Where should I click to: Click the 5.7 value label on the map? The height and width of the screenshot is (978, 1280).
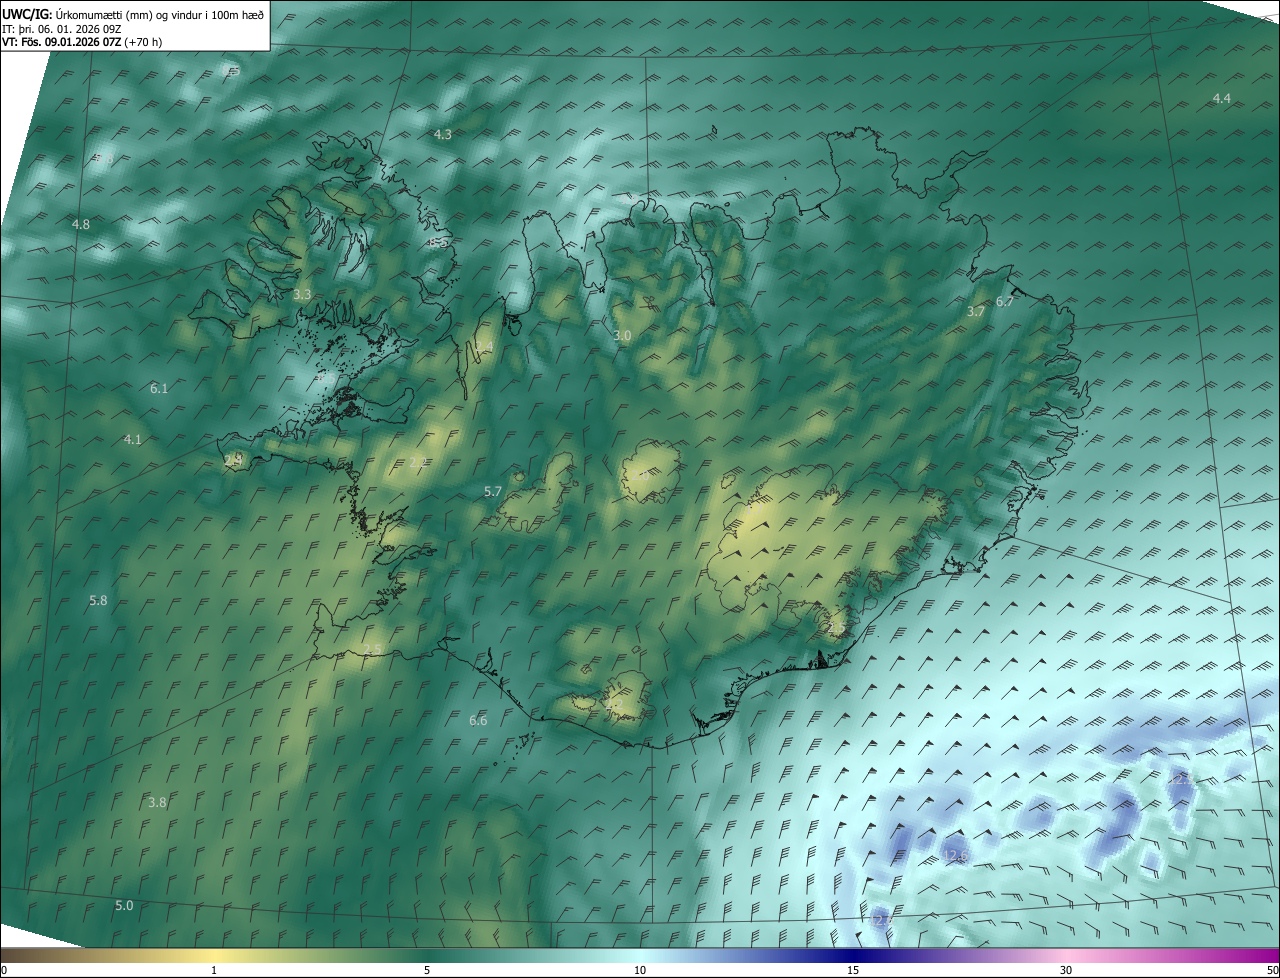point(492,491)
